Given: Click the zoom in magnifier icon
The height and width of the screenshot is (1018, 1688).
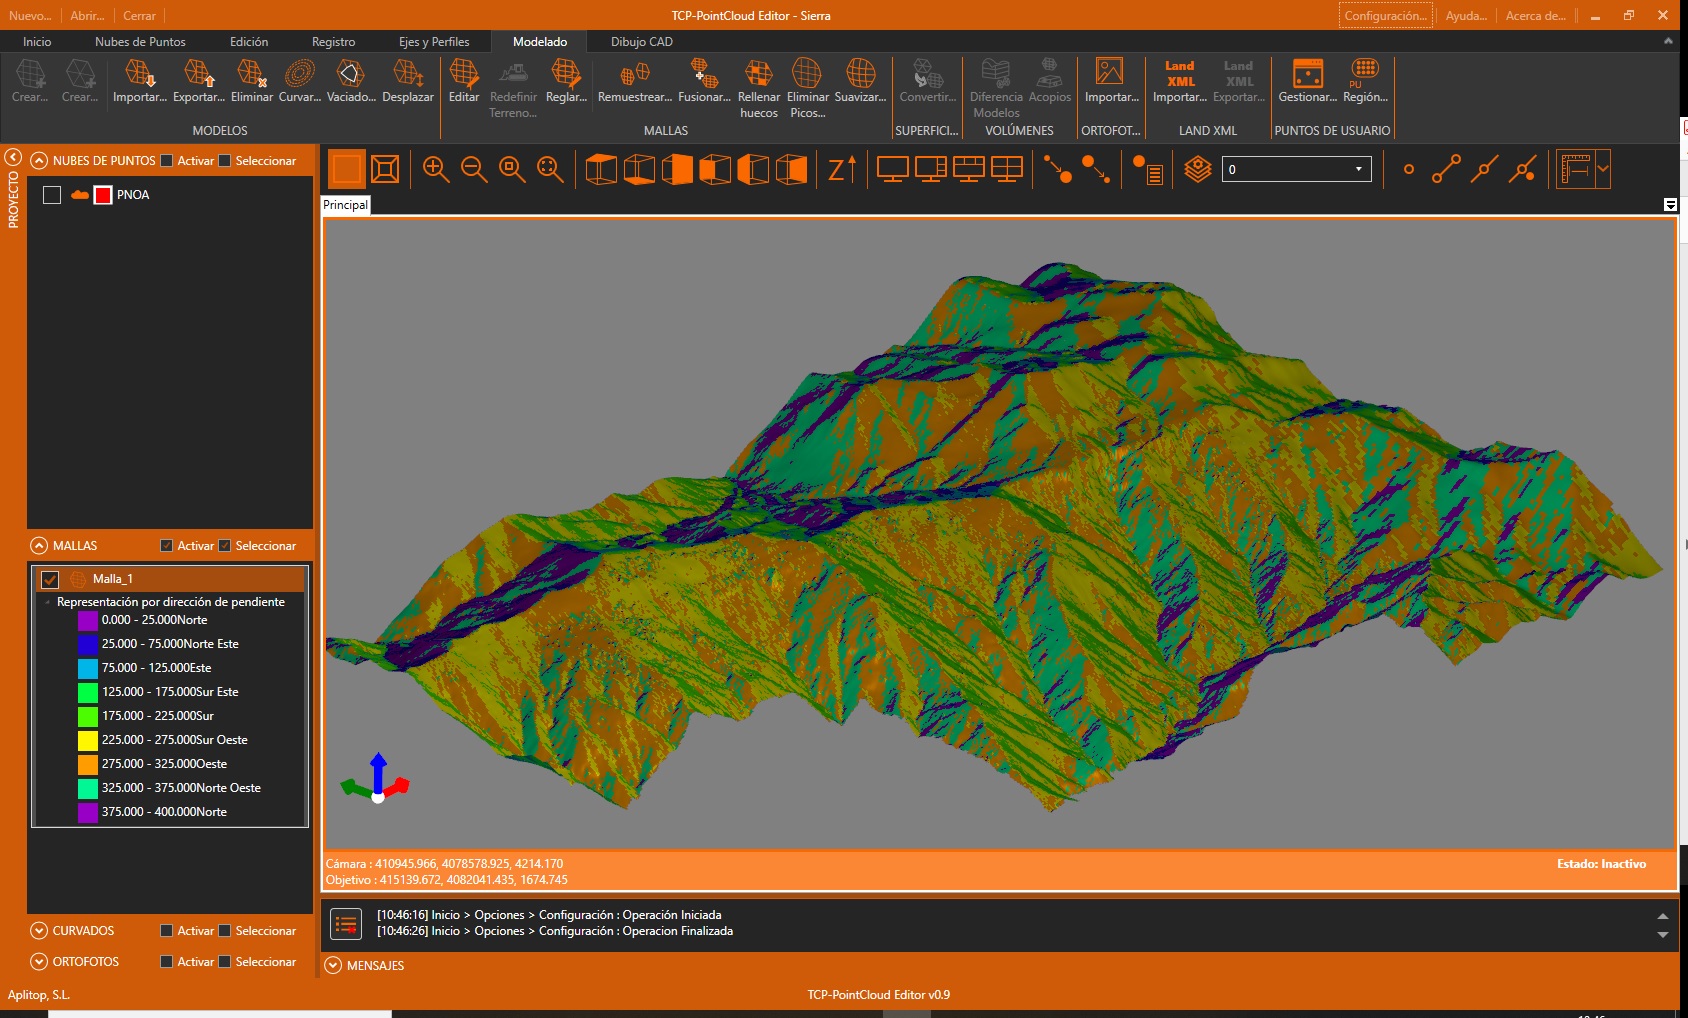Looking at the screenshot, I should (x=436, y=169).
